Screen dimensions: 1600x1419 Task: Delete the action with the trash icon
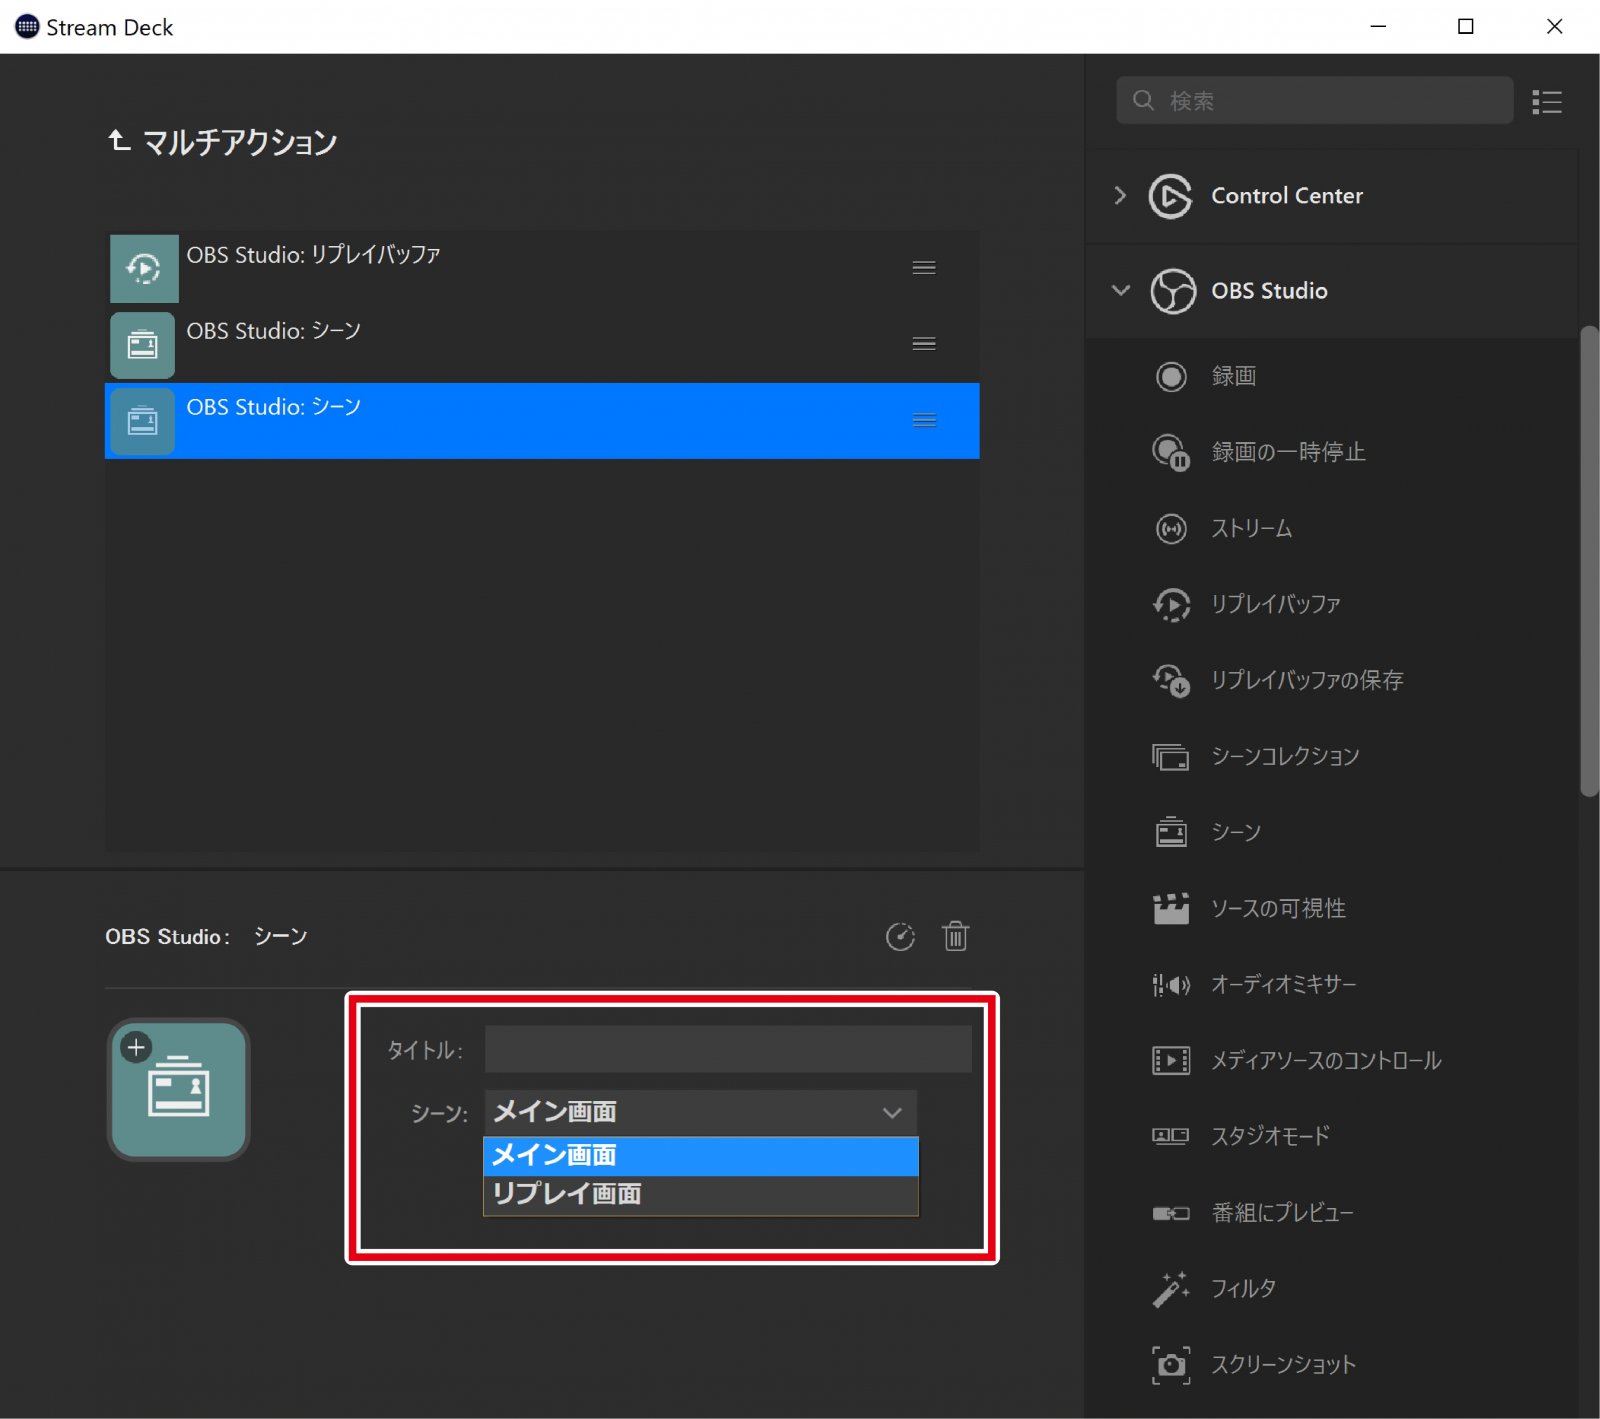click(x=956, y=936)
